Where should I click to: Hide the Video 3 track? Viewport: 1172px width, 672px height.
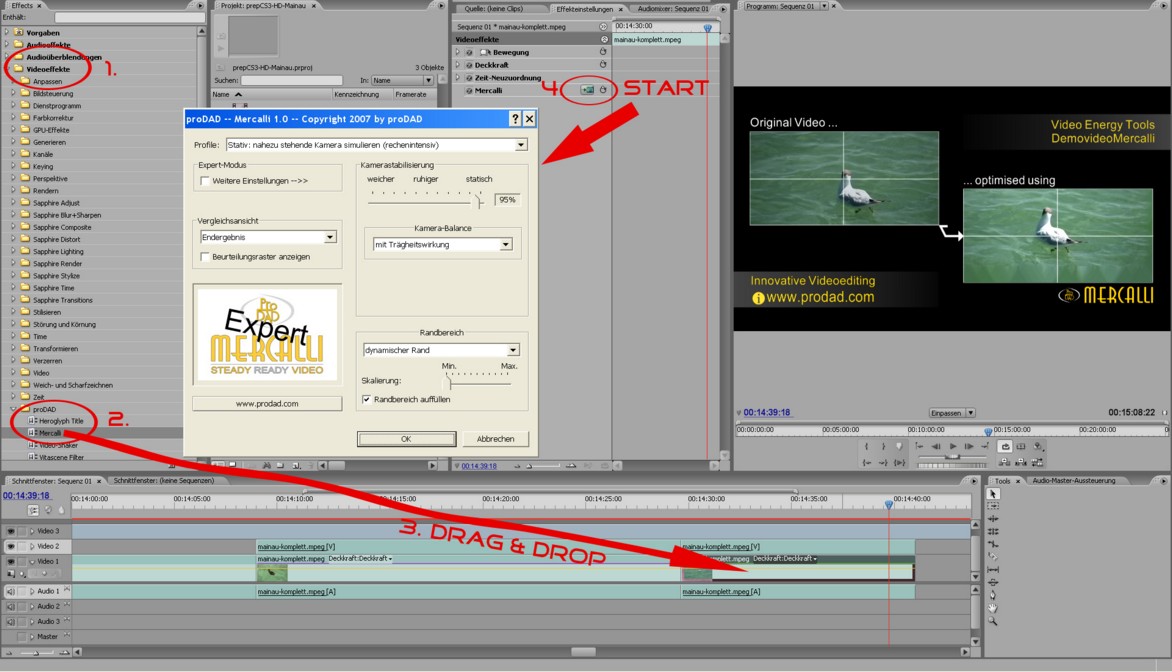(x=10, y=531)
